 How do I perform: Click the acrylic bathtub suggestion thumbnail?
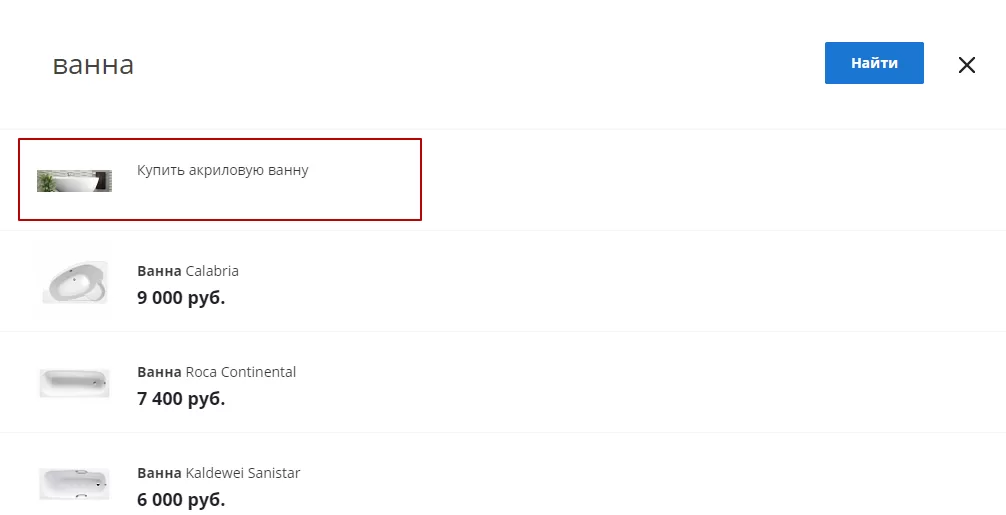coord(74,181)
